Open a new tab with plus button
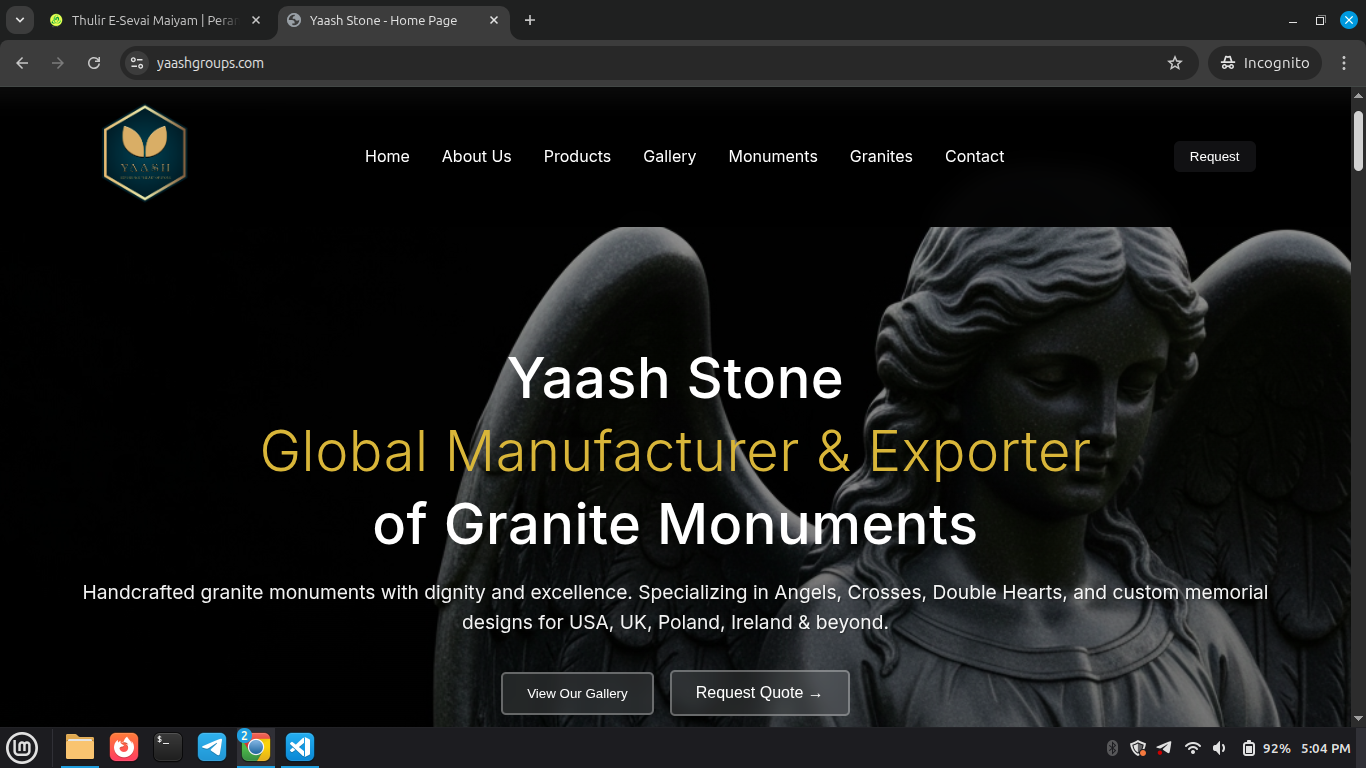The height and width of the screenshot is (768, 1366). pos(530,20)
